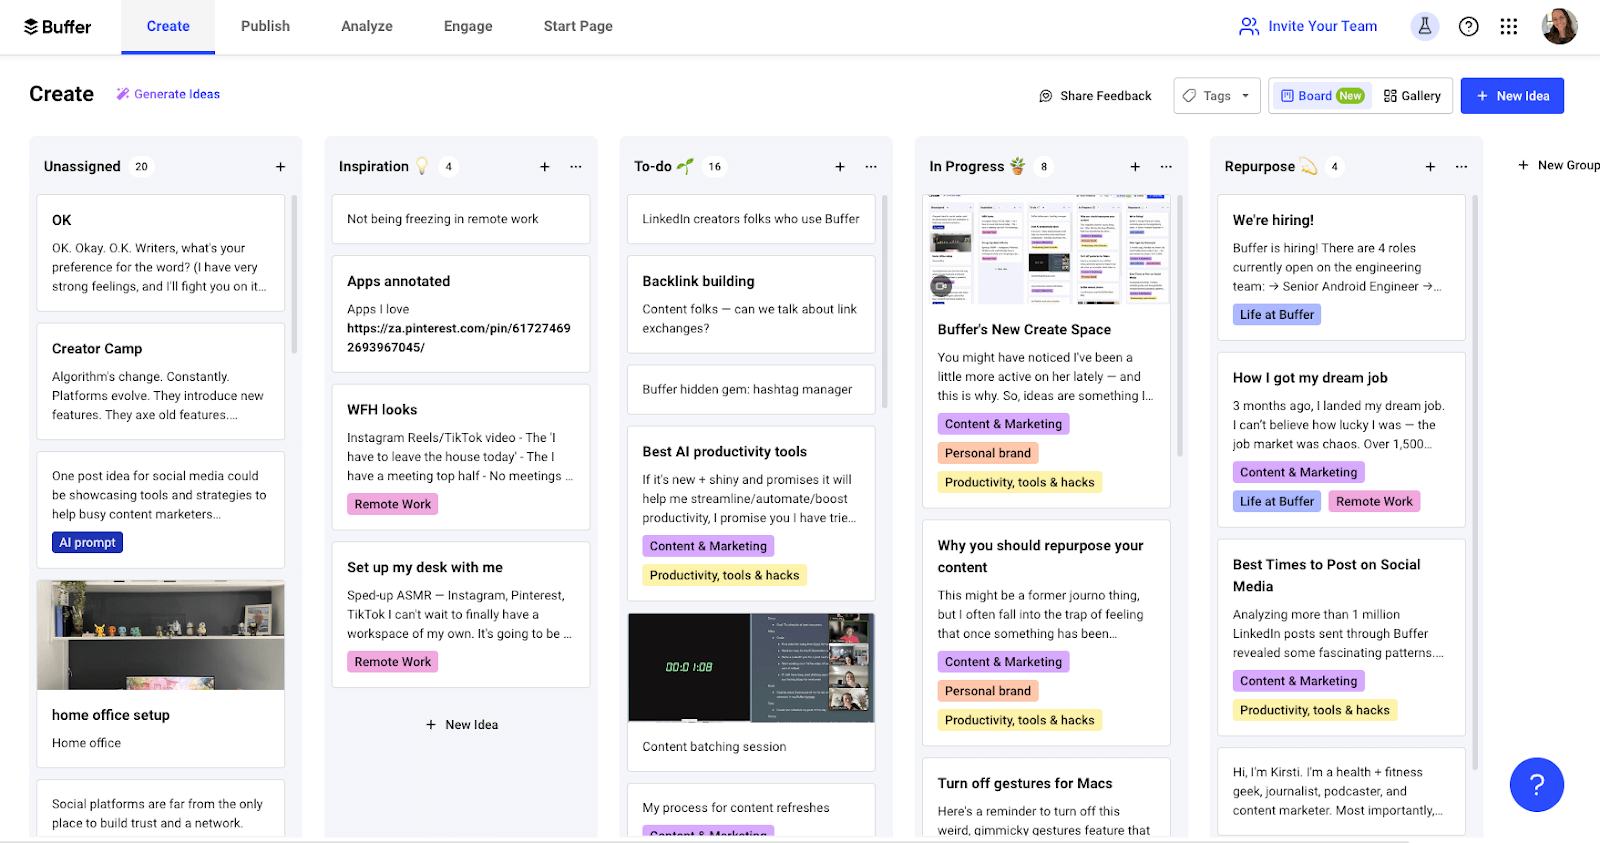Click the user profile avatar
The image size is (1600, 843).
(x=1559, y=27)
